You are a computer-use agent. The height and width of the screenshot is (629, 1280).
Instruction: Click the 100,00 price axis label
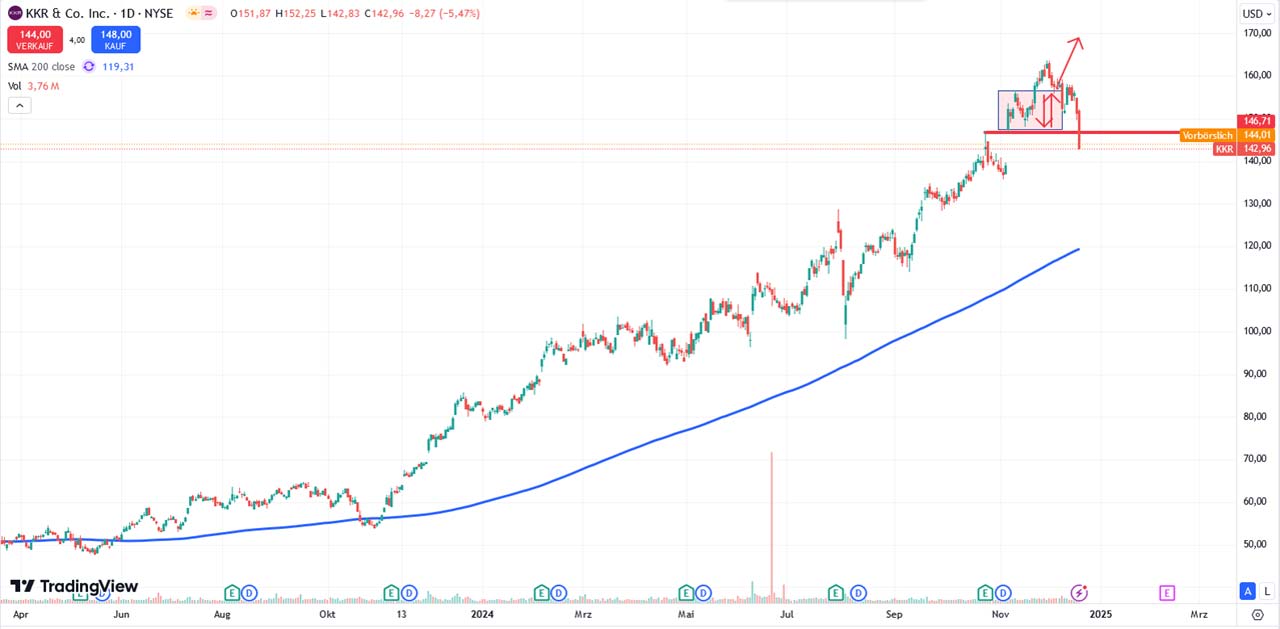click(1256, 331)
